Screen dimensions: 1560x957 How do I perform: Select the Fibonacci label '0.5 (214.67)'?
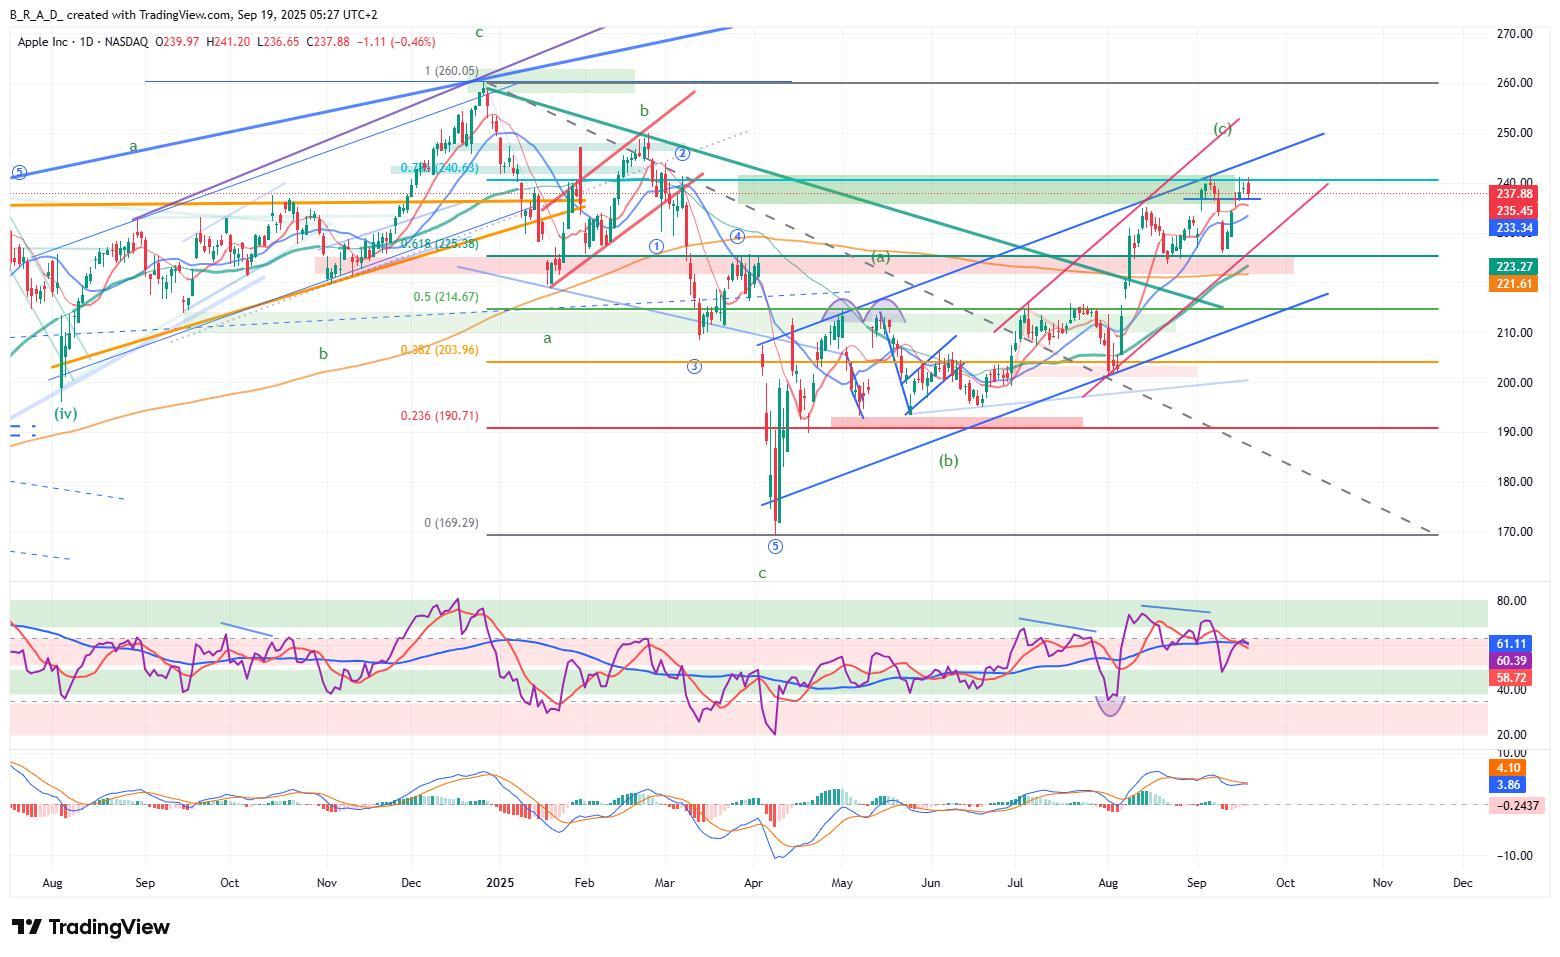[x=446, y=298]
